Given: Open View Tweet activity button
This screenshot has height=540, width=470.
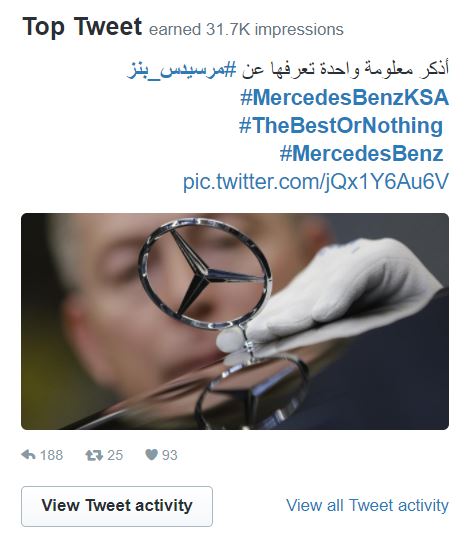Looking at the screenshot, I should coord(117,506).
